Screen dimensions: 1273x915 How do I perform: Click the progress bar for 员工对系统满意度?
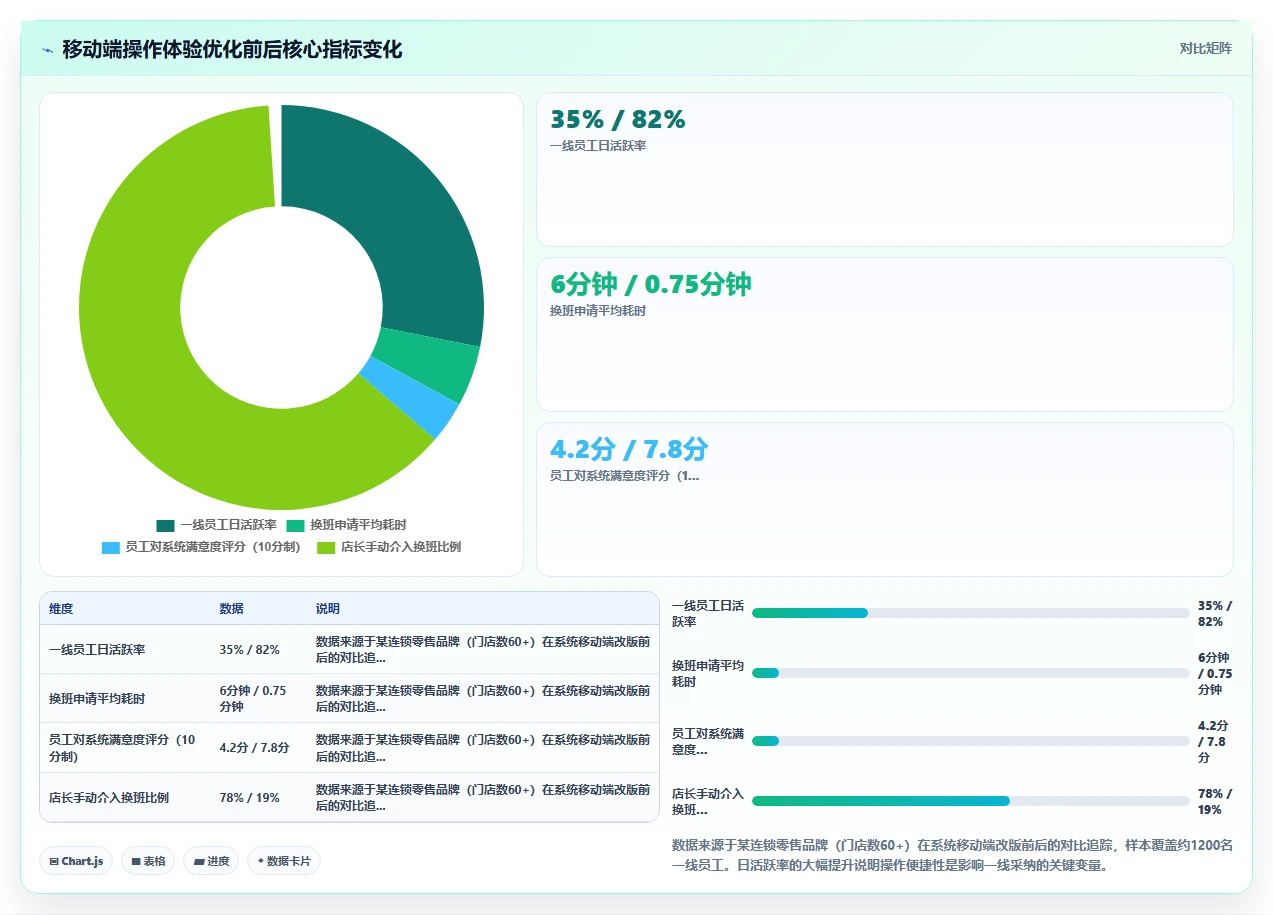click(971, 741)
